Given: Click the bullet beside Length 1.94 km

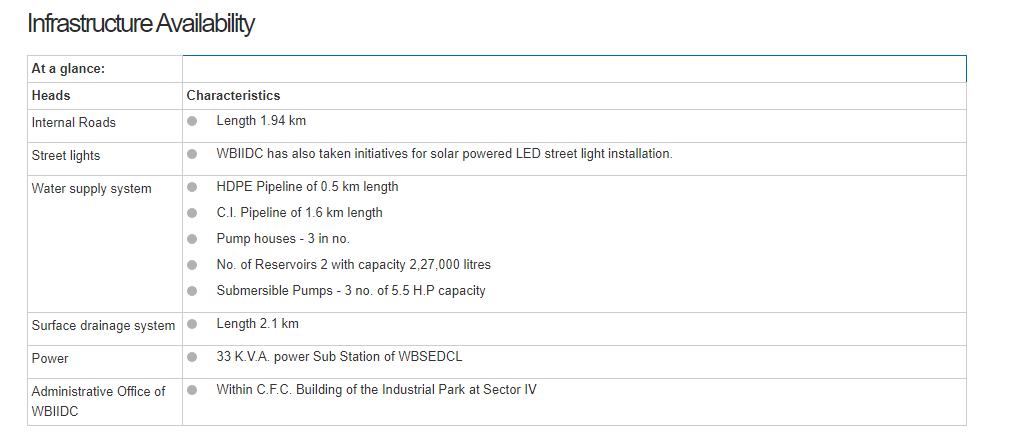Looking at the screenshot, I should (192, 122).
